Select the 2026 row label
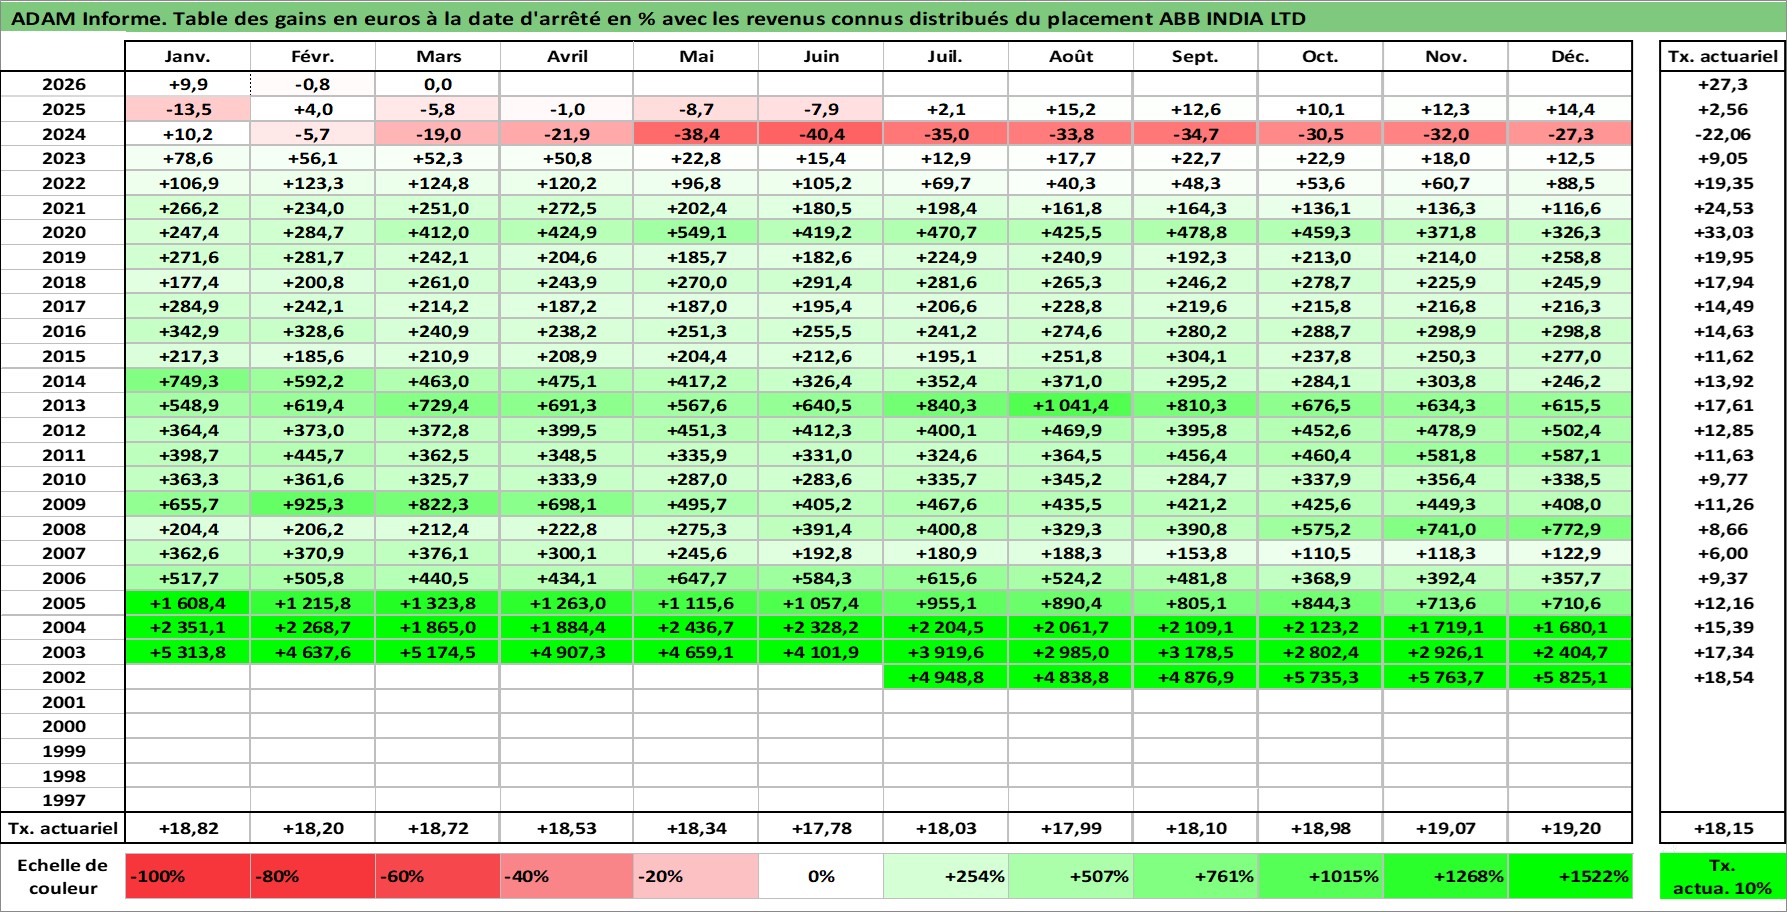Viewport: 1787px width, 912px height. click(63, 85)
